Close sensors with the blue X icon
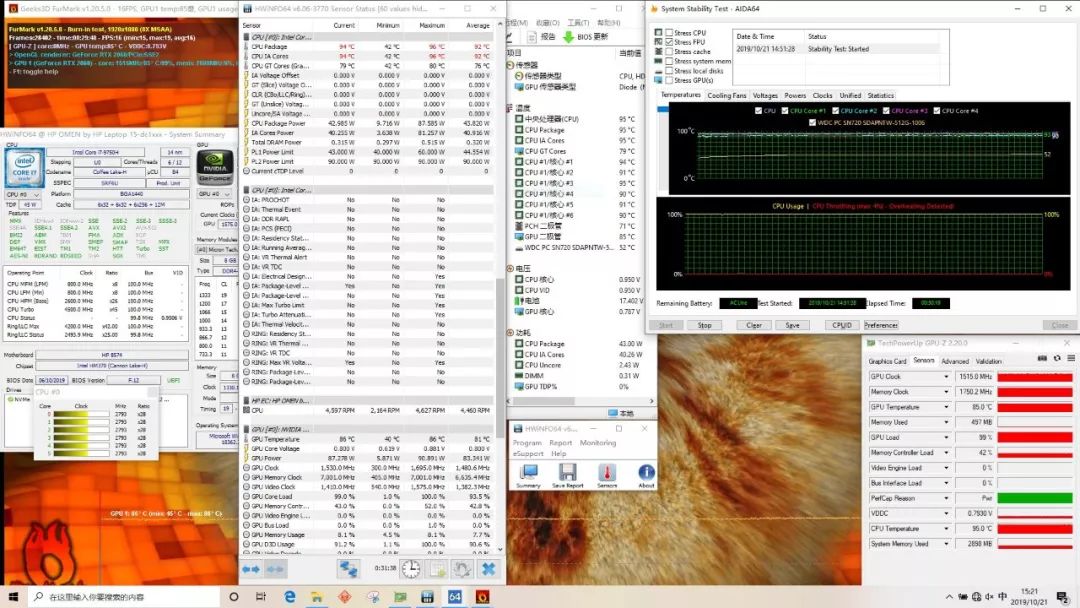This screenshot has width=1080, height=608. 488,568
